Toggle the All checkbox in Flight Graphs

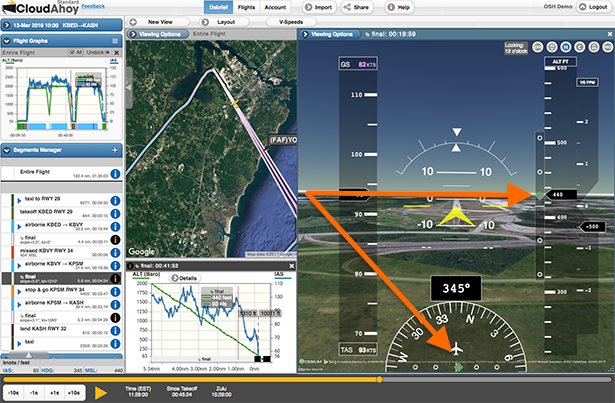point(72,52)
